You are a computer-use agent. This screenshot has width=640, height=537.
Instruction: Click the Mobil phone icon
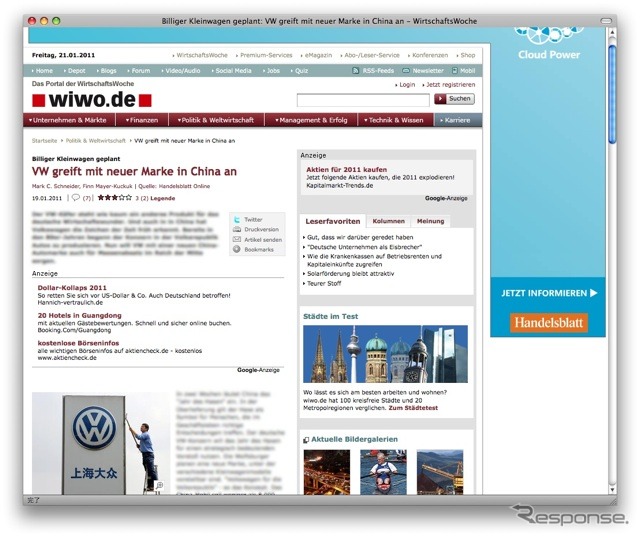[x=455, y=71]
